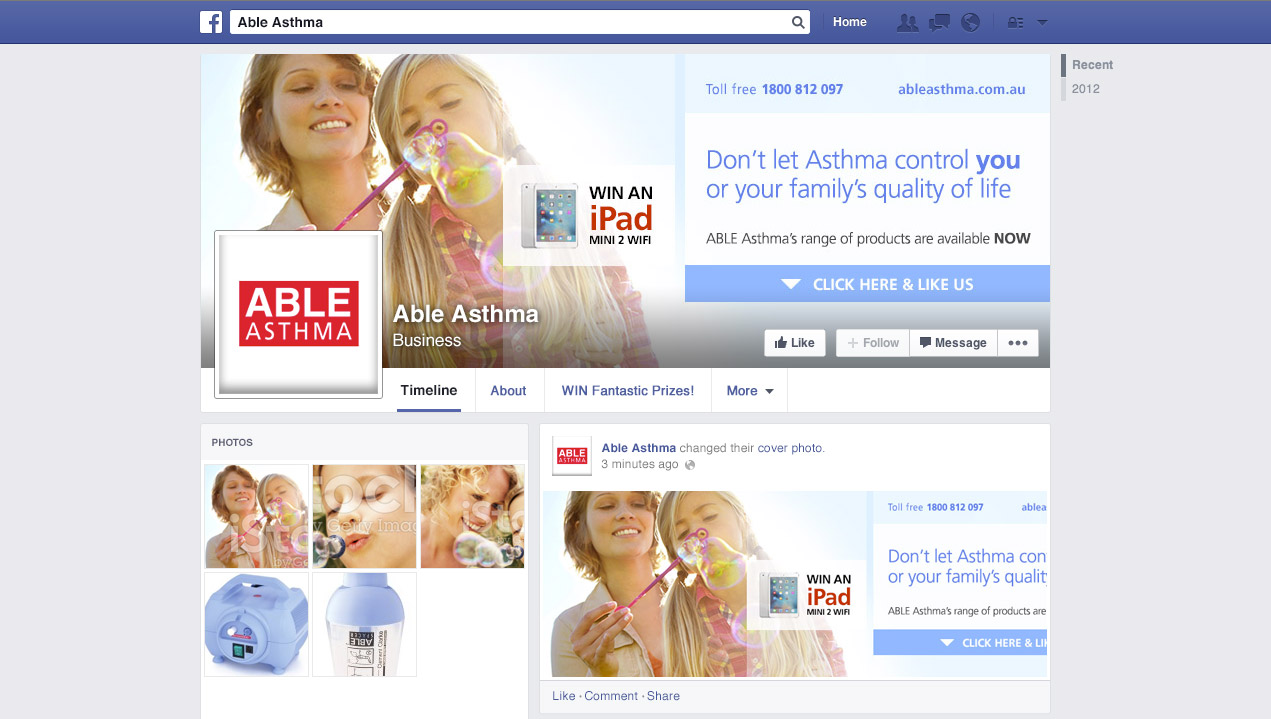Screen dimensions: 1271x719
Task: Click Home in the top bar
Action: click(850, 22)
